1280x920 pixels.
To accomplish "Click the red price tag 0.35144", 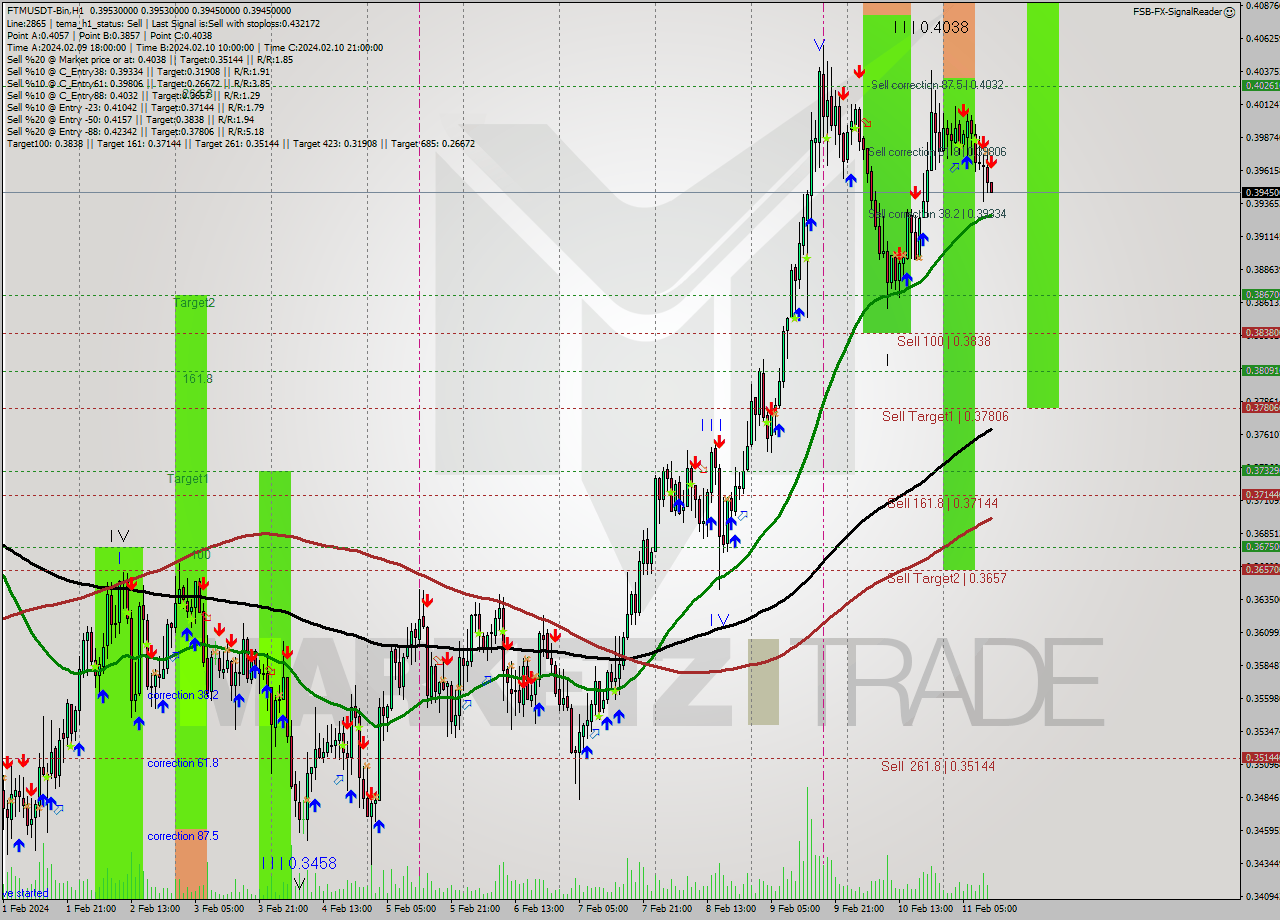I will click(x=1260, y=758).
